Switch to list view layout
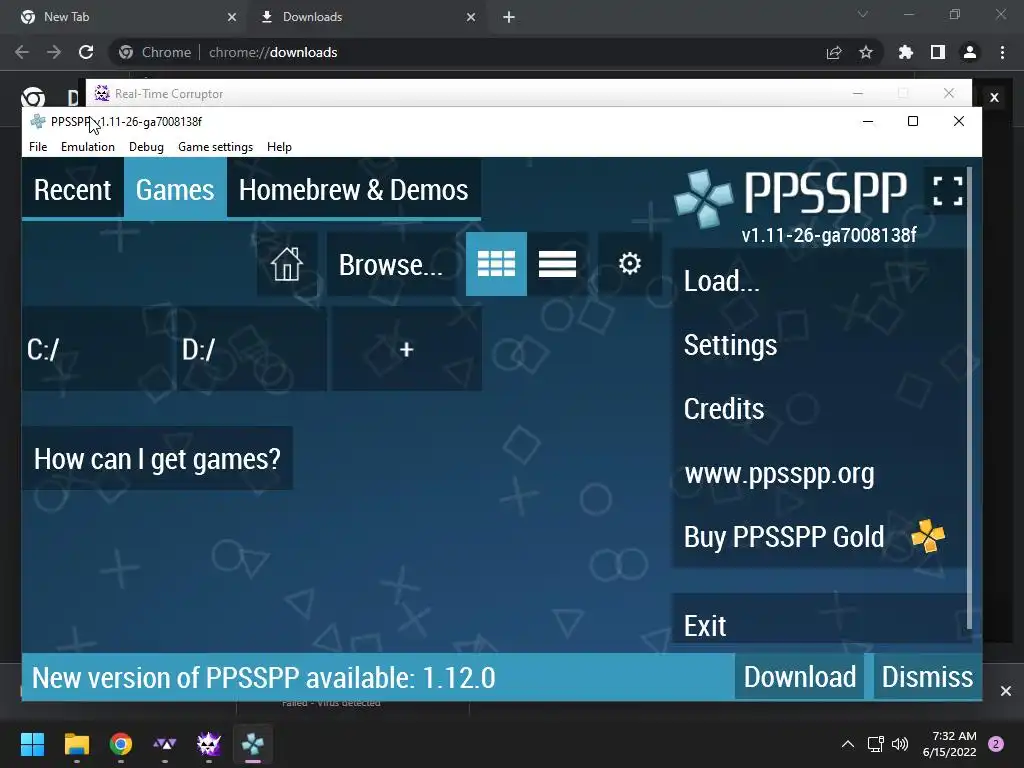This screenshot has height=768, width=1024. tap(557, 264)
